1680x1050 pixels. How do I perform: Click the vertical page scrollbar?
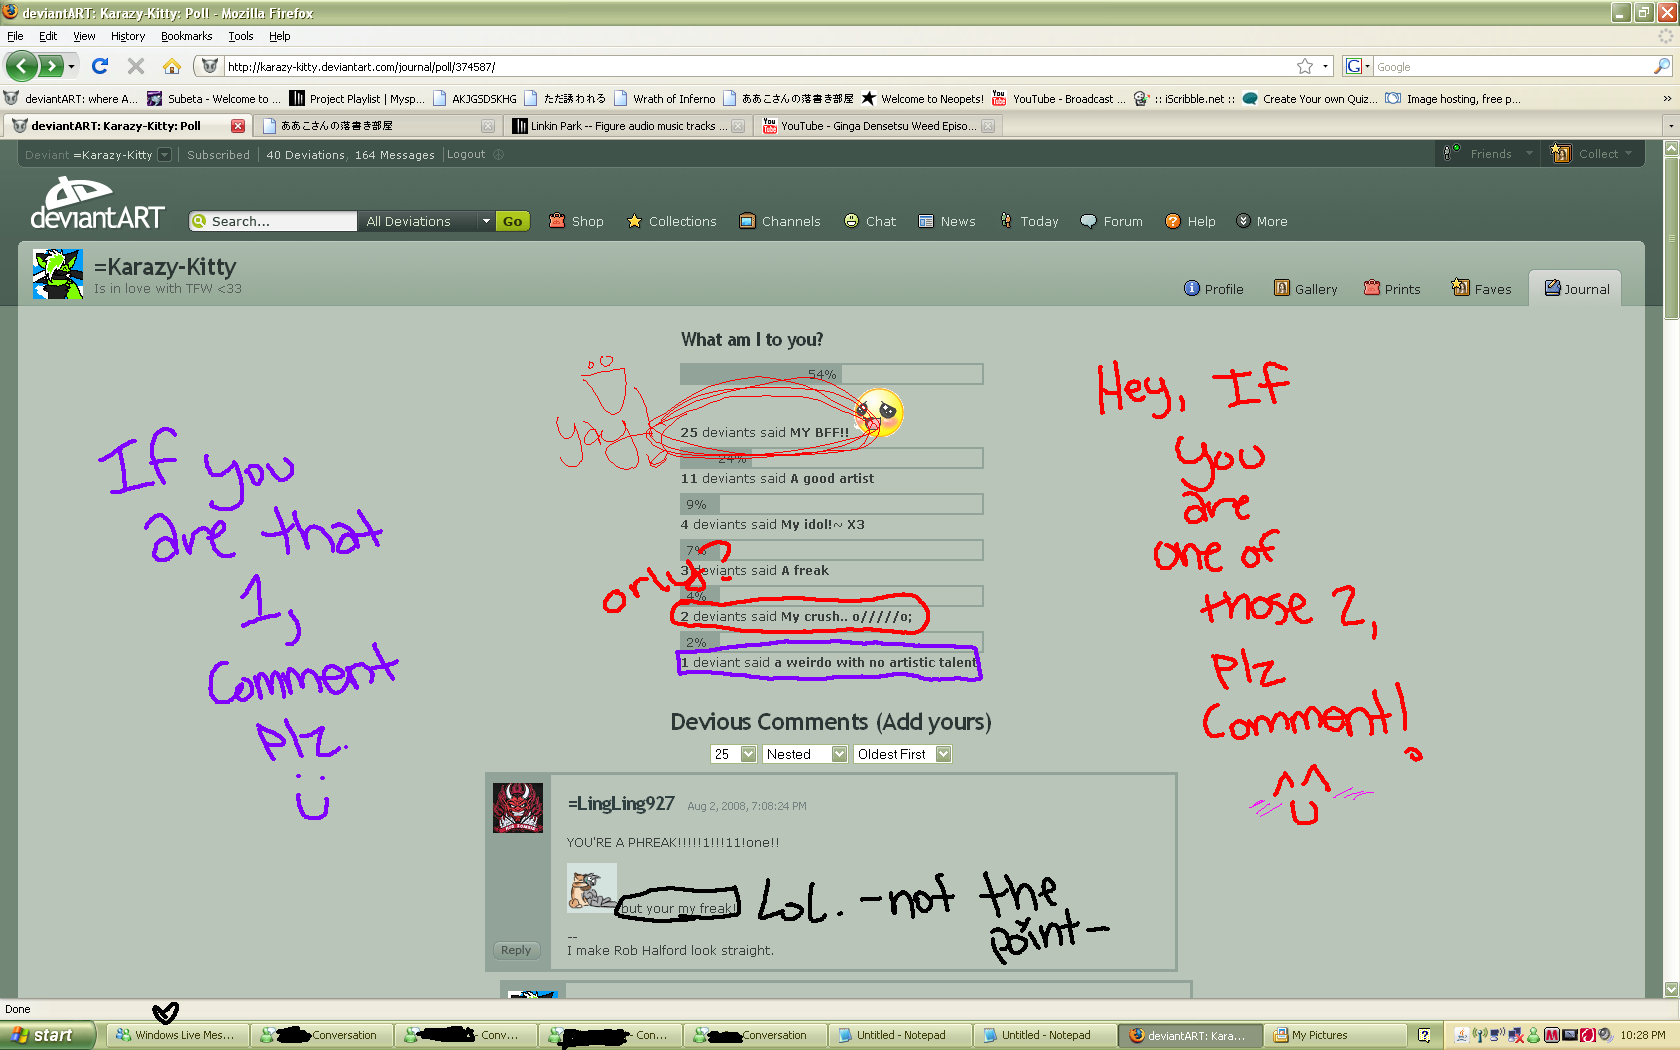click(1671, 569)
